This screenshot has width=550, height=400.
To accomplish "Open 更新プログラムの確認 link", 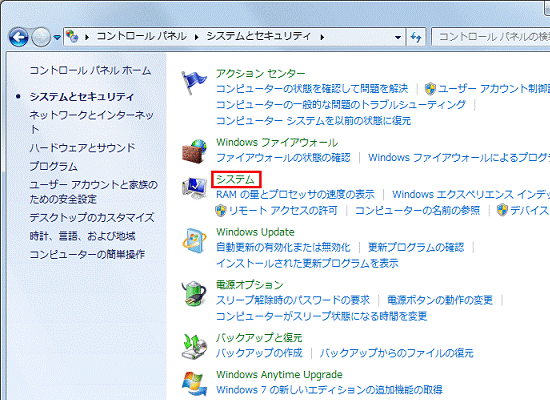I will tap(416, 247).
